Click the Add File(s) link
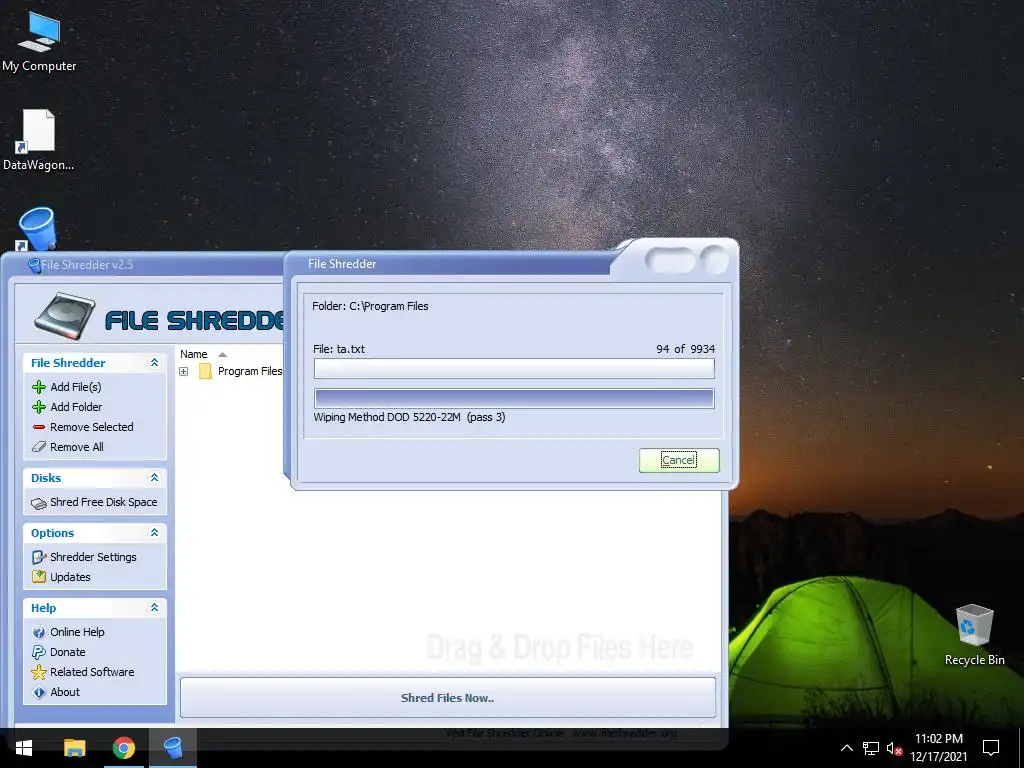This screenshot has height=768, width=1024. [x=76, y=387]
